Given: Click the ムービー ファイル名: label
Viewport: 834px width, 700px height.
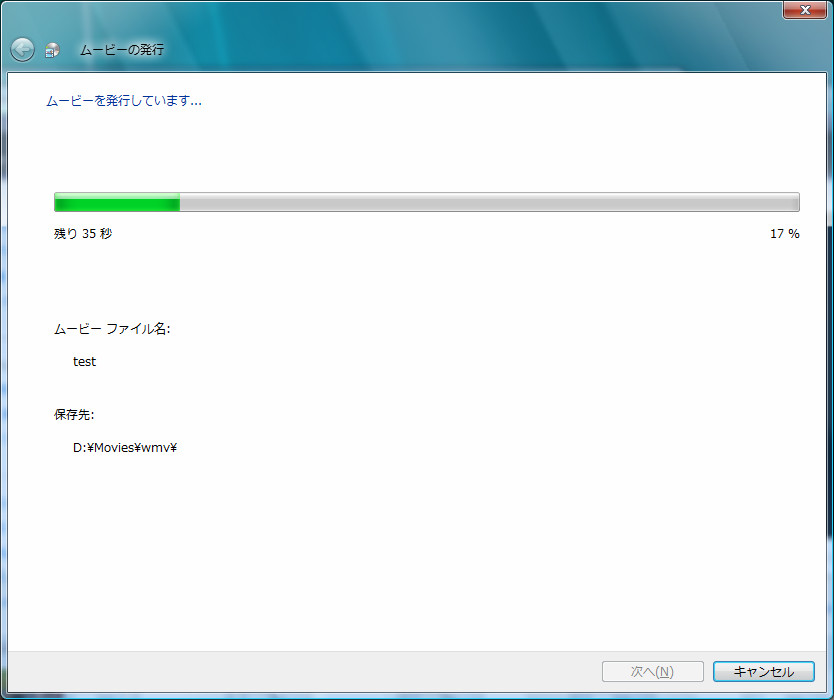Looking at the screenshot, I should pyautogui.click(x=112, y=329).
